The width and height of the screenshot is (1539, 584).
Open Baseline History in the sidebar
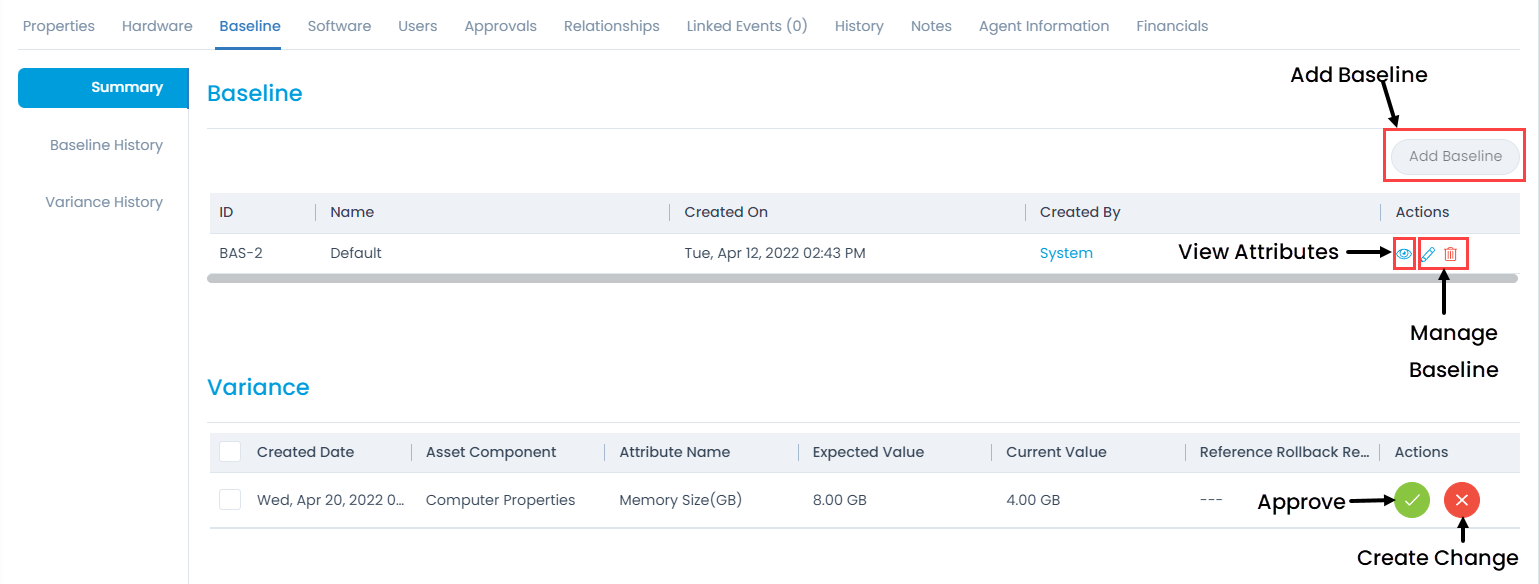[x=106, y=145]
